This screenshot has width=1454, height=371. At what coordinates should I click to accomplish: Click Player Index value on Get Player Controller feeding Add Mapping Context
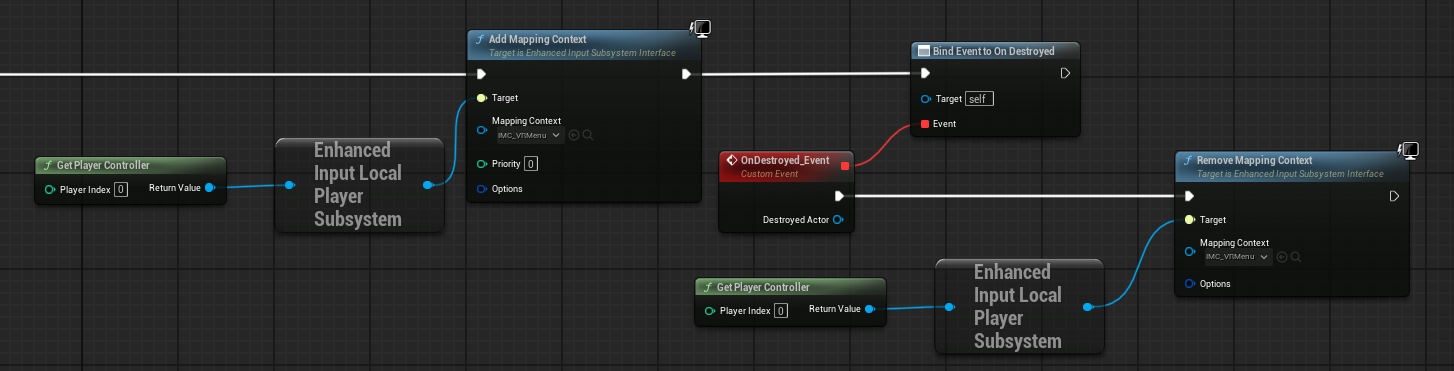[120, 189]
